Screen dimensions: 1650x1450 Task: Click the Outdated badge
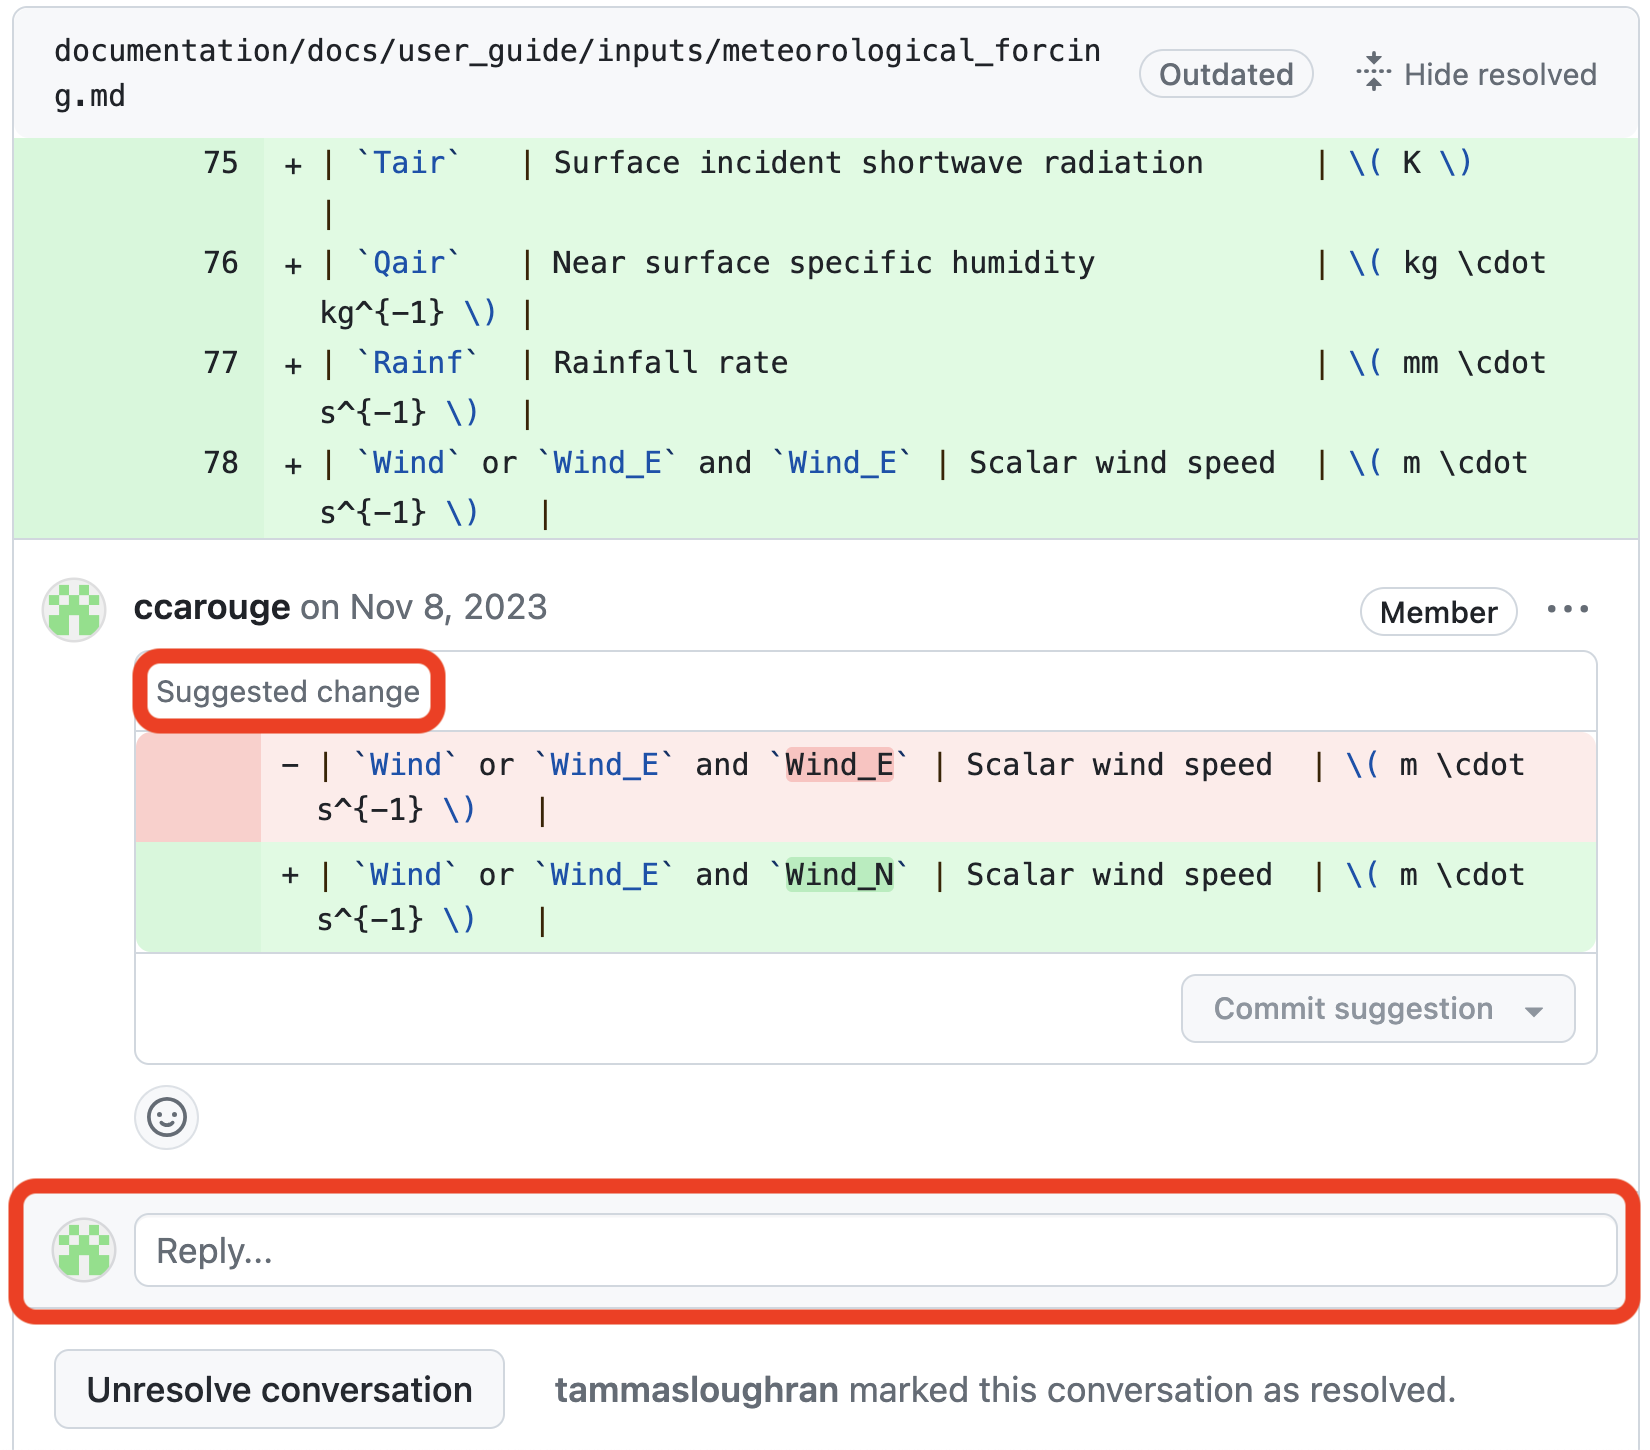coord(1225,74)
